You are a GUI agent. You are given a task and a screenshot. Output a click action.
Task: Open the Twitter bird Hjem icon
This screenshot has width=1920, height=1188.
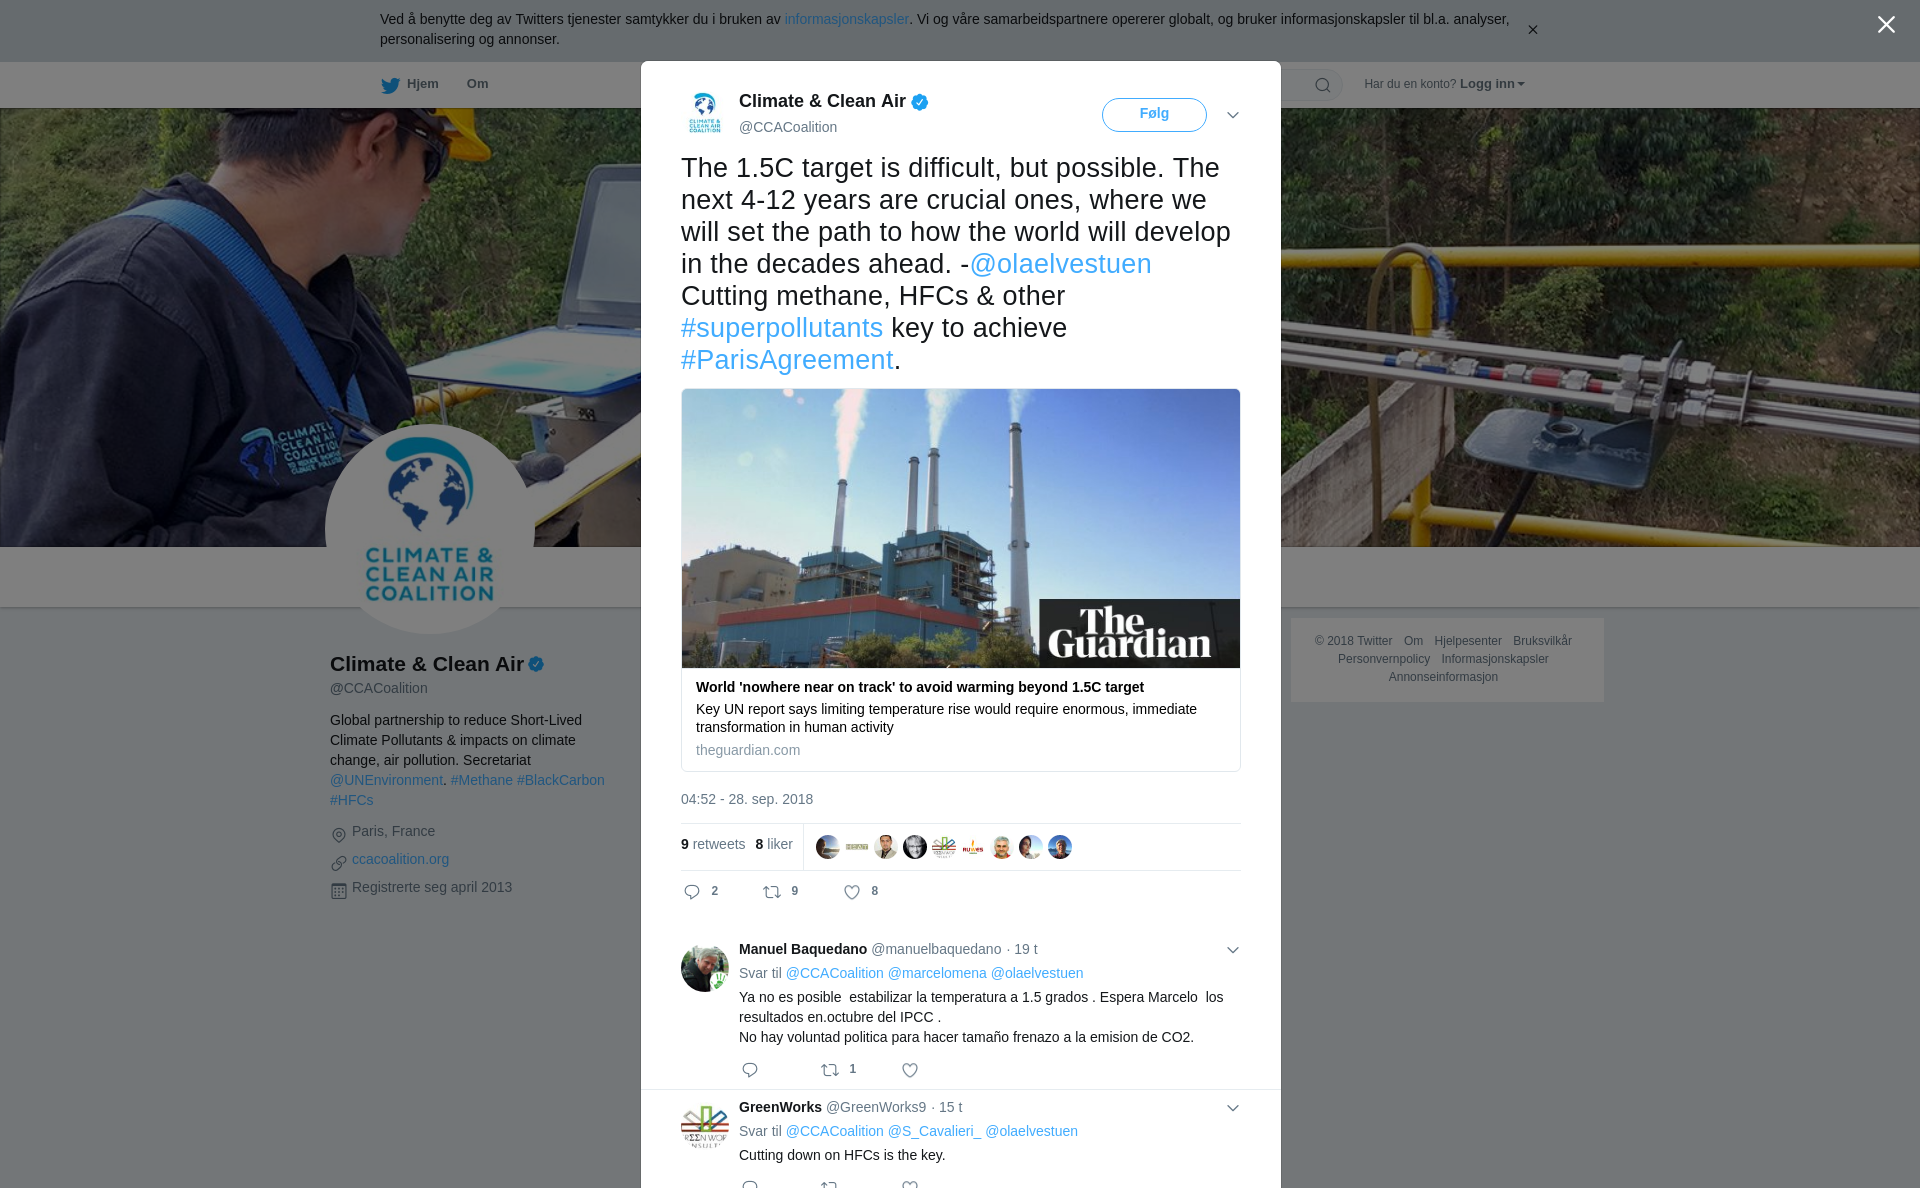[x=390, y=85]
